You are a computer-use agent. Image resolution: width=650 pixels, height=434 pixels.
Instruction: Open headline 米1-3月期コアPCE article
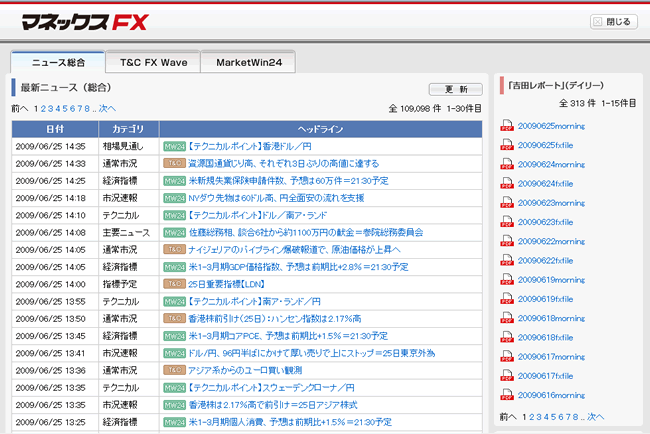click(x=288, y=336)
